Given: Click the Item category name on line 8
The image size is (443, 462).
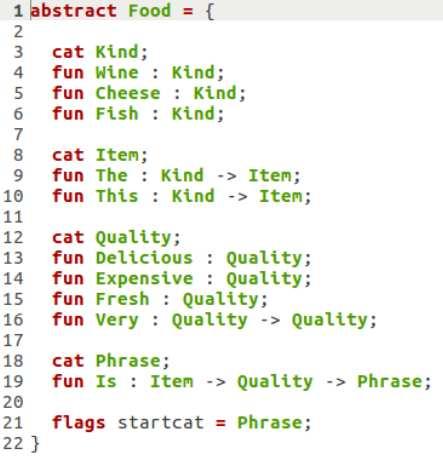Looking at the screenshot, I should (x=117, y=155).
